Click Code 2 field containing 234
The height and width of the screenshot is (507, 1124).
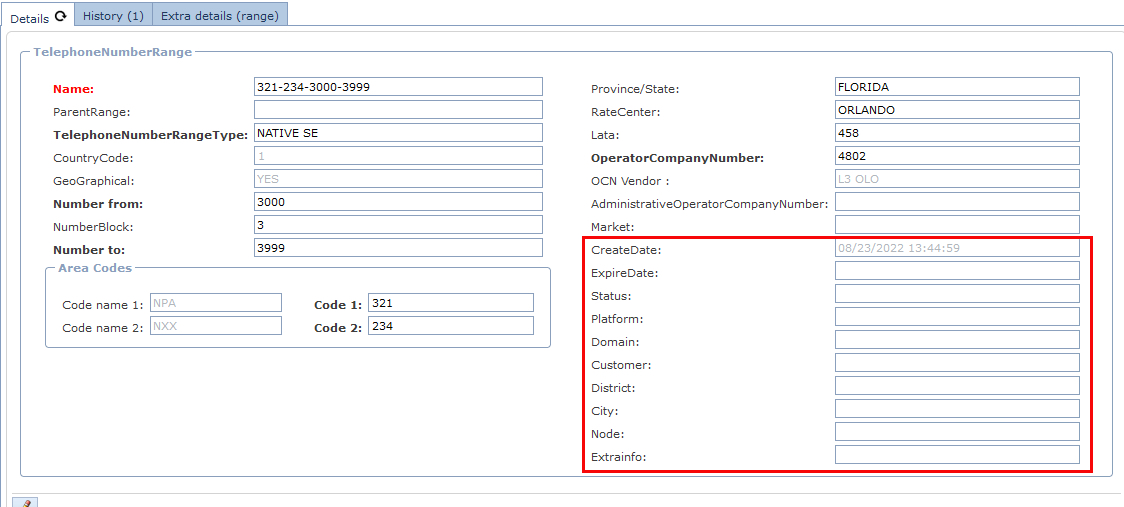point(450,326)
